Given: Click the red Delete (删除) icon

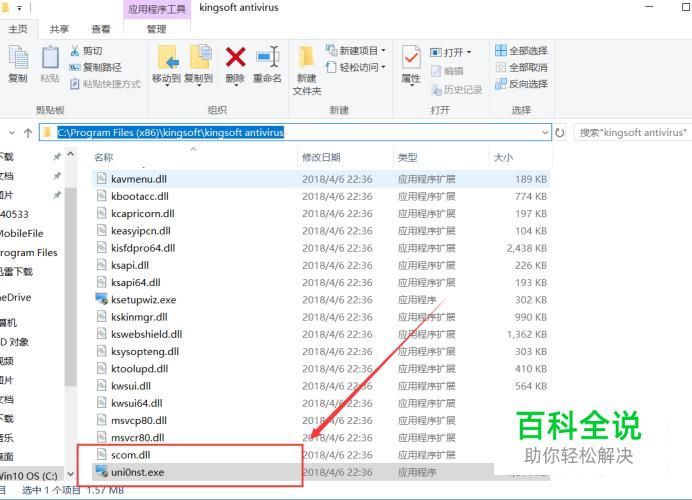Looking at the screenshot, I should (x=235, y=57).
